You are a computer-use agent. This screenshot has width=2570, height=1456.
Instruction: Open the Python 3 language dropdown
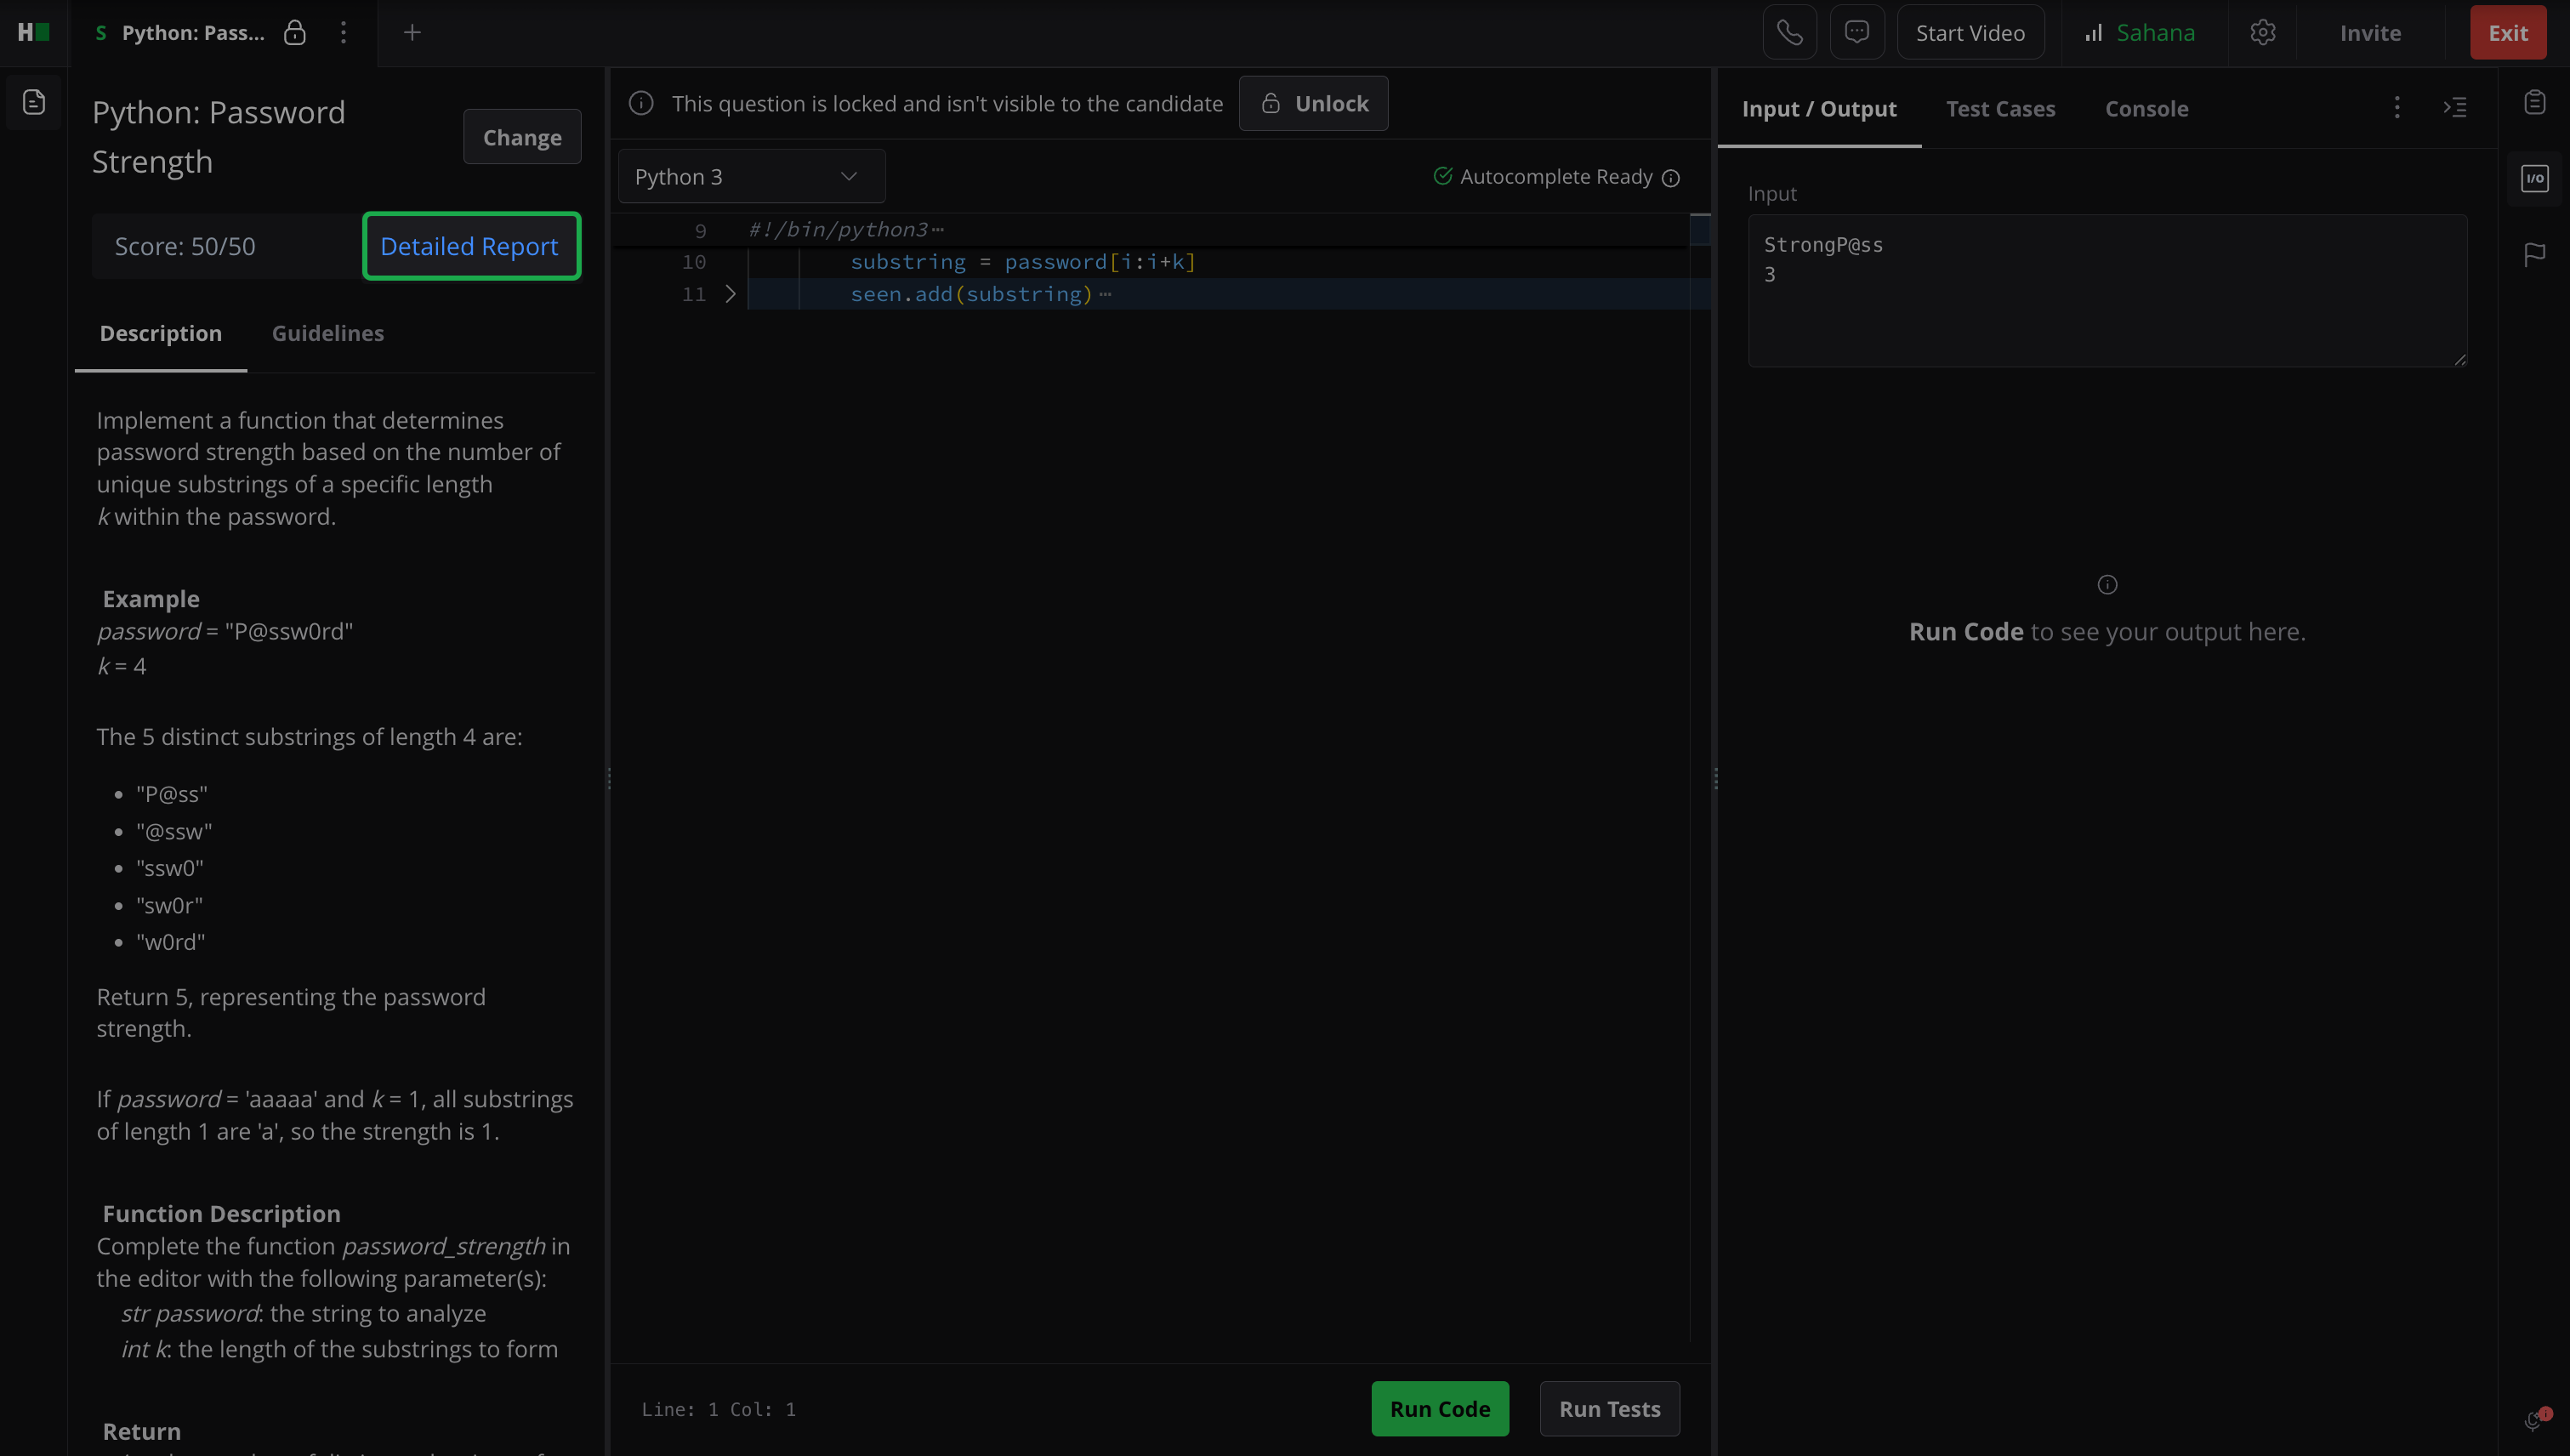click(x=751, y=177)
